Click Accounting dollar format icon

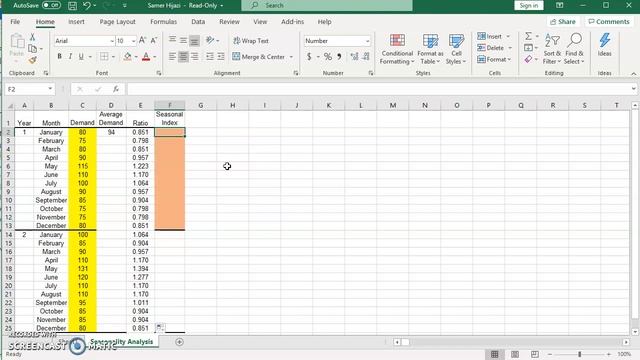tap(309, 57)
